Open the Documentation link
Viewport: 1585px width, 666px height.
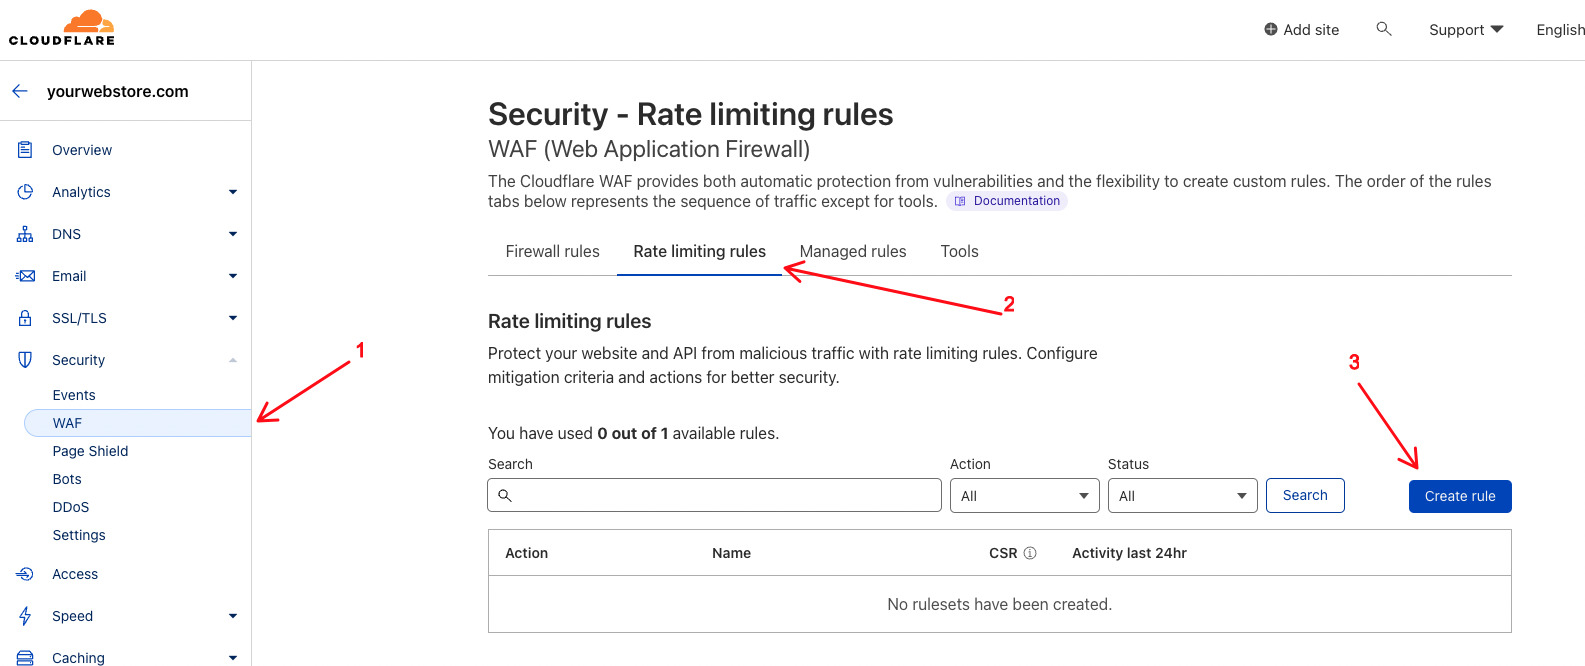click(x=1007, y=200)
